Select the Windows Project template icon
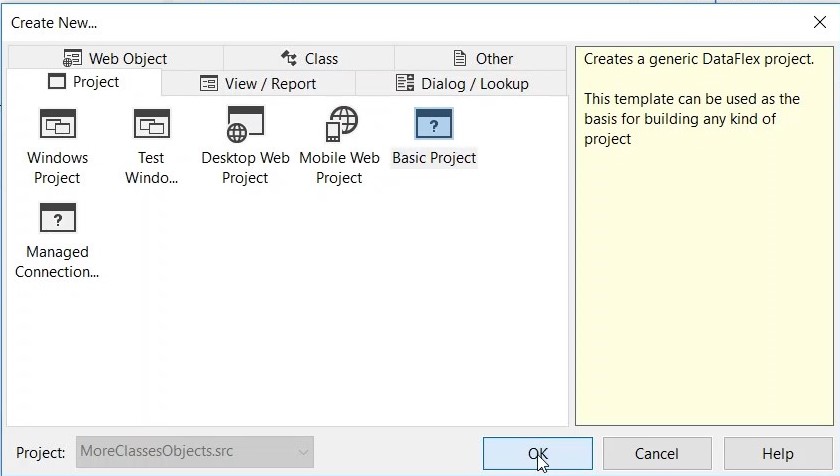This screenshot has width=840, height=476. pyautogui.click(x=57, y=125)
